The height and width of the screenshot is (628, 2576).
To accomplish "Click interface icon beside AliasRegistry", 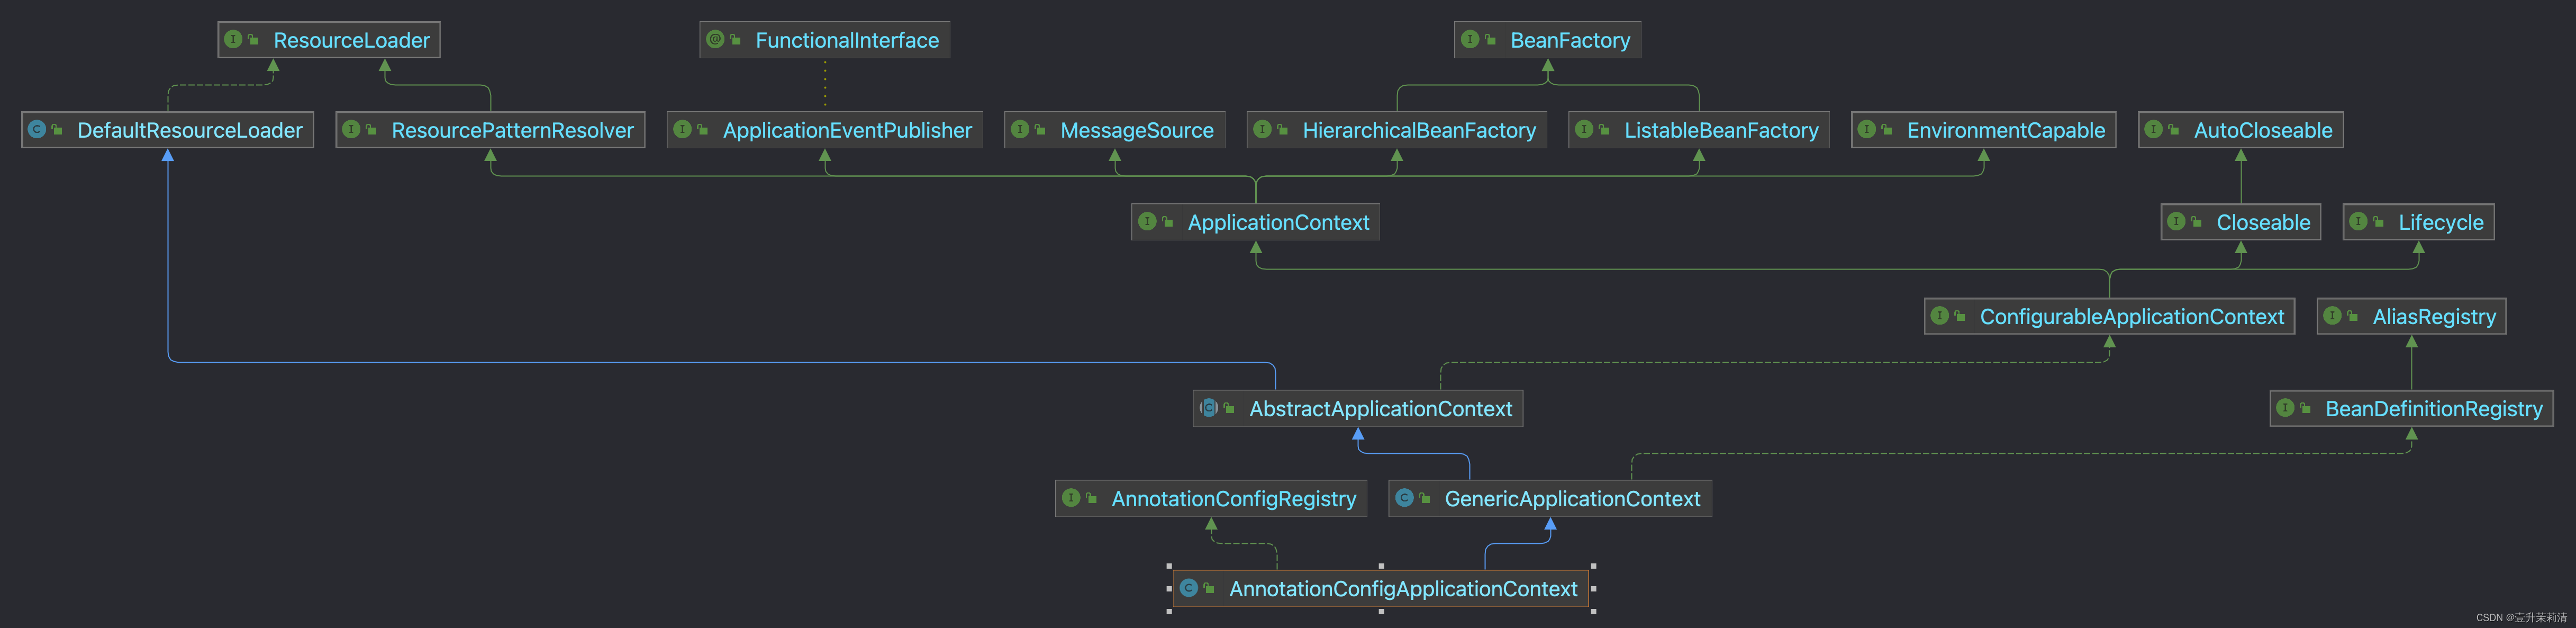I will pos(2333,315).
